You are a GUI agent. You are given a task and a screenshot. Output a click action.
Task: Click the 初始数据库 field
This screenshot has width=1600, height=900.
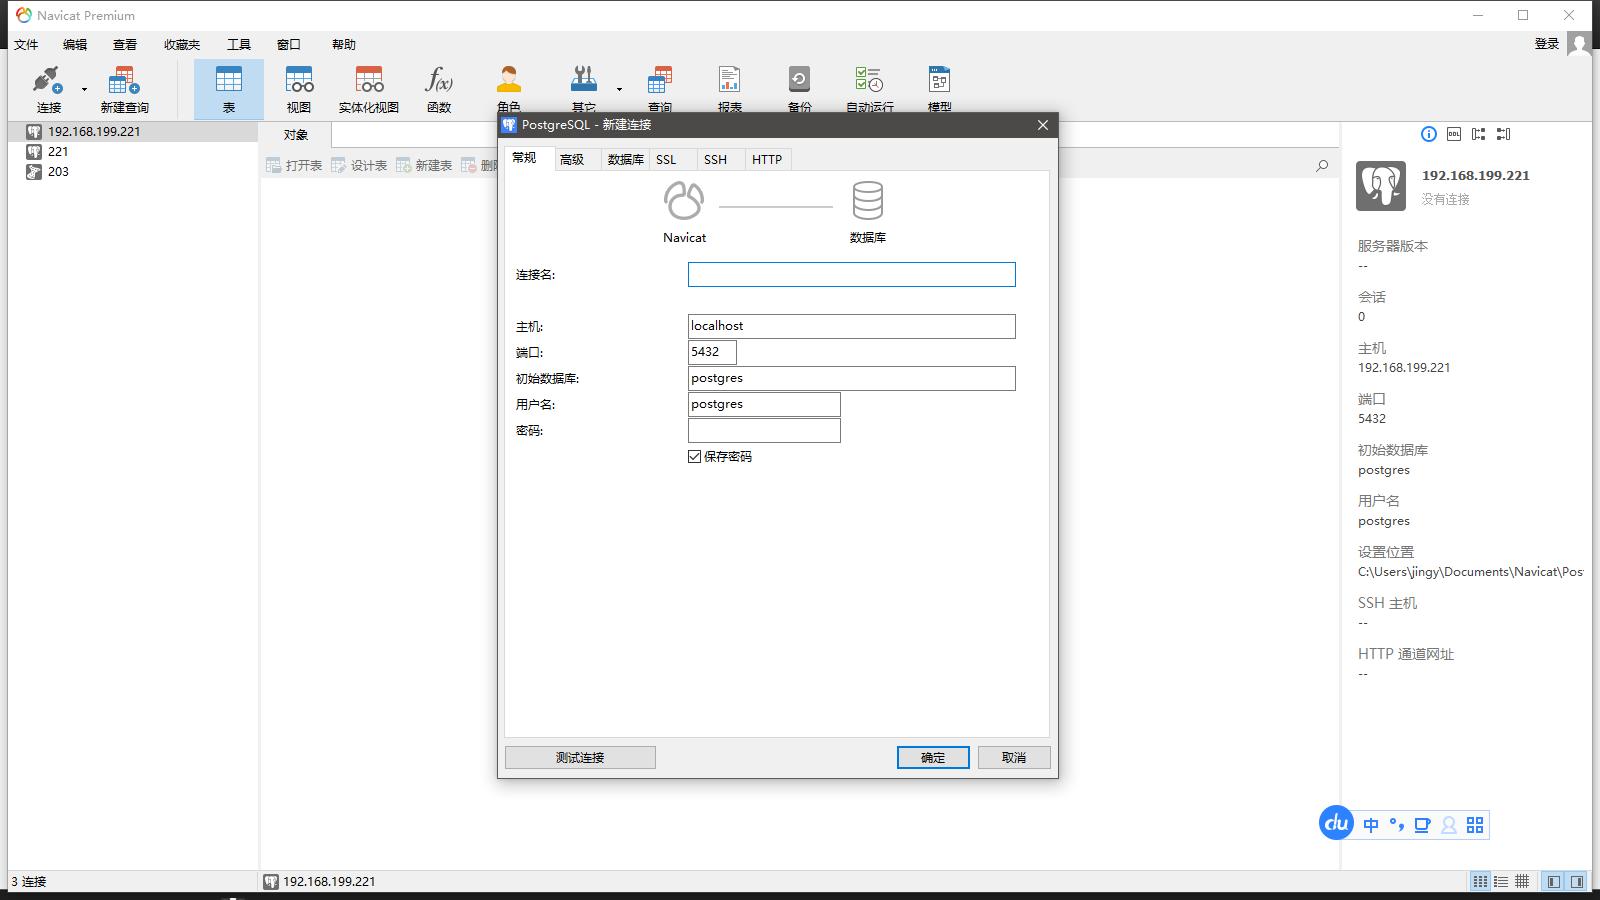tap(852, 378)
